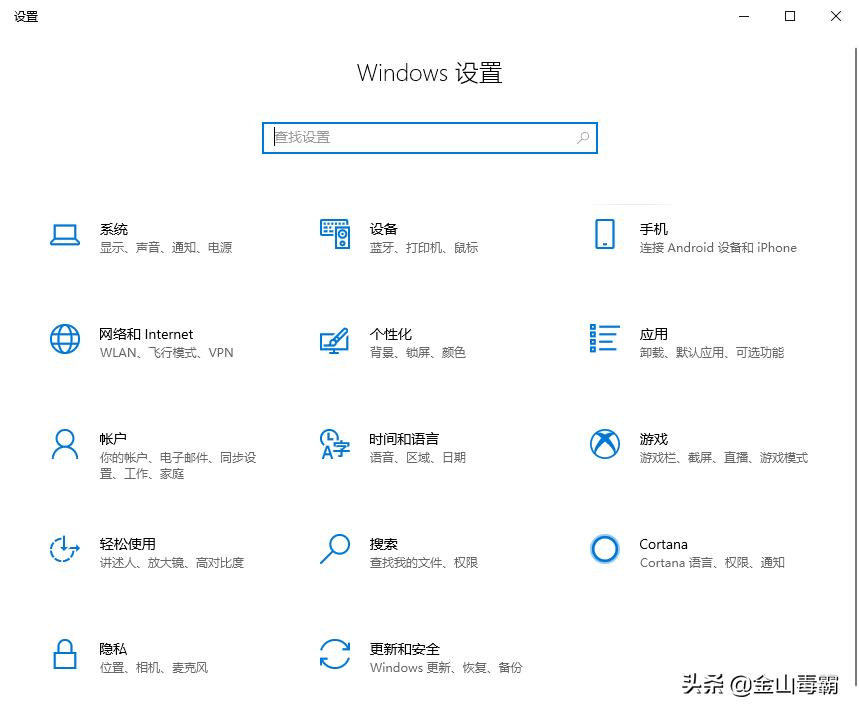The width and height of the screenshot is (859, 715).
Task: Select the 搜索 magnifier icon
Action: [335, 548]
